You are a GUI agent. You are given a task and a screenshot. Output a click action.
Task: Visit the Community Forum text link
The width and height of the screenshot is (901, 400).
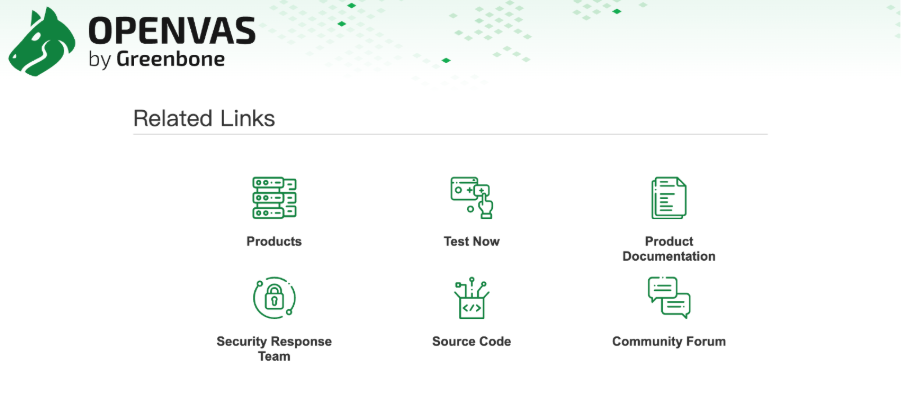pos(669,341)
